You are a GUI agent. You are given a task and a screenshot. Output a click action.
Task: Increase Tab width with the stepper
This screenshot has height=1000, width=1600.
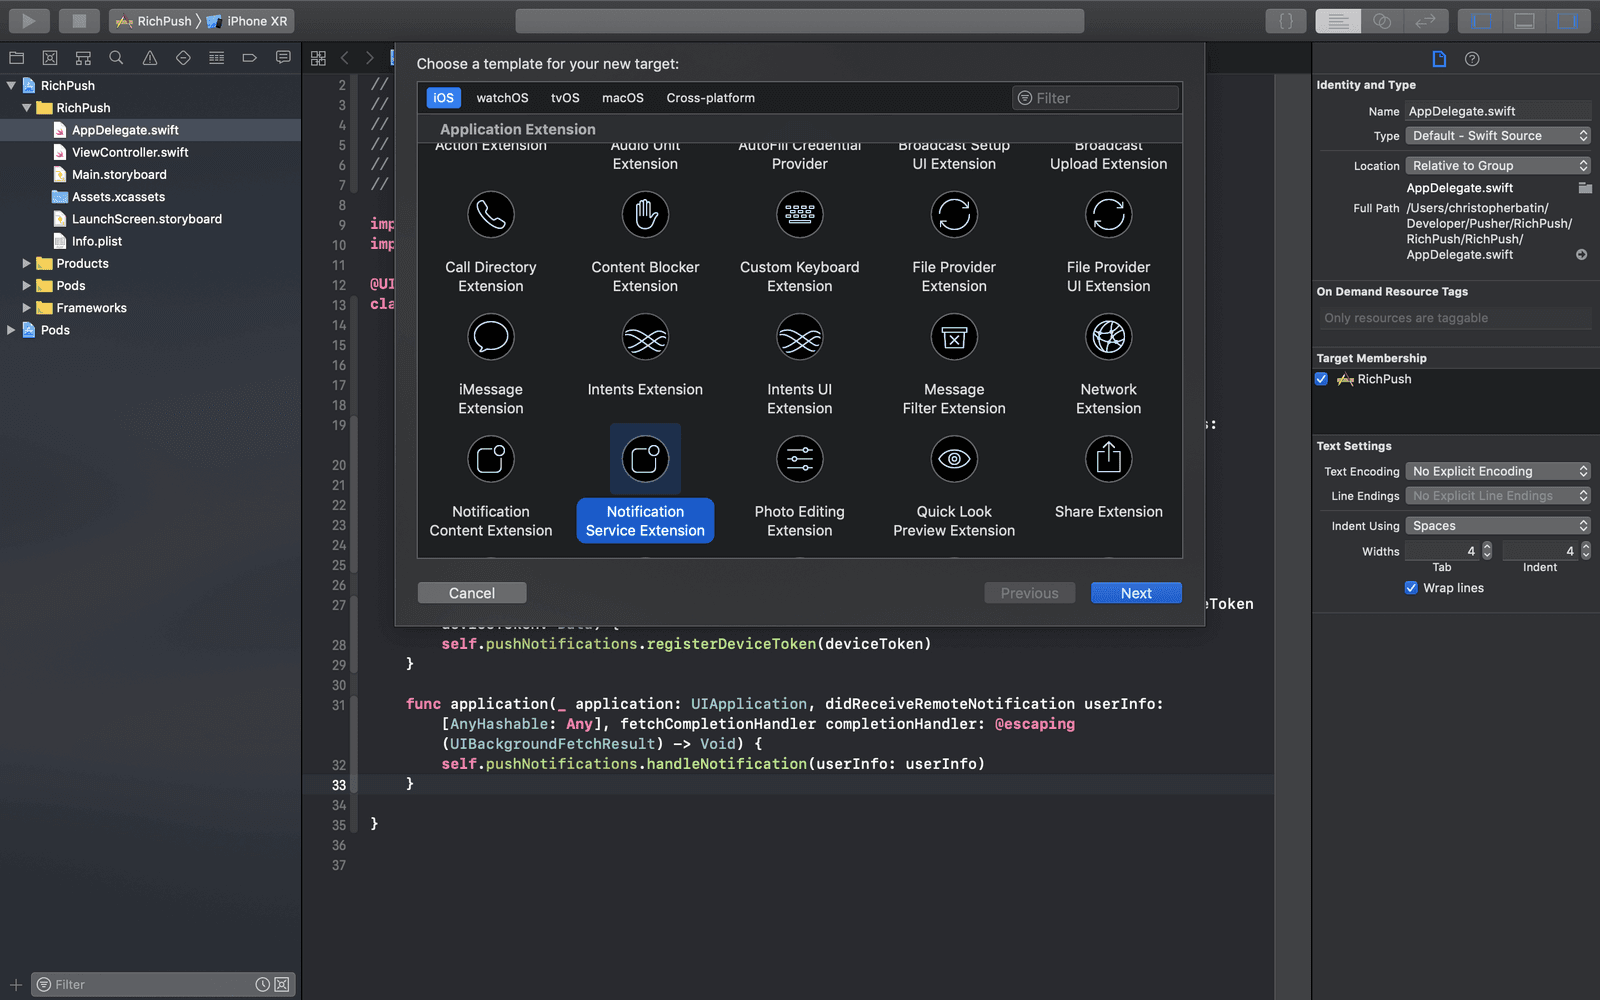[x=1487, y=546]
